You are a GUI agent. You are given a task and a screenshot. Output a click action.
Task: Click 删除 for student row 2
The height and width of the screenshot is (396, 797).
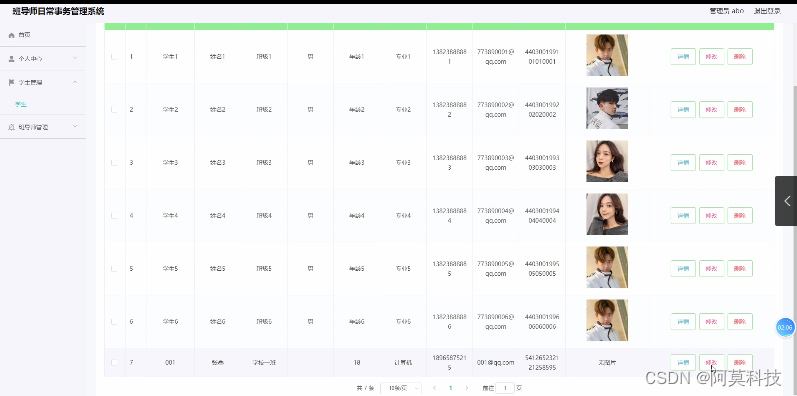(740, 109)
